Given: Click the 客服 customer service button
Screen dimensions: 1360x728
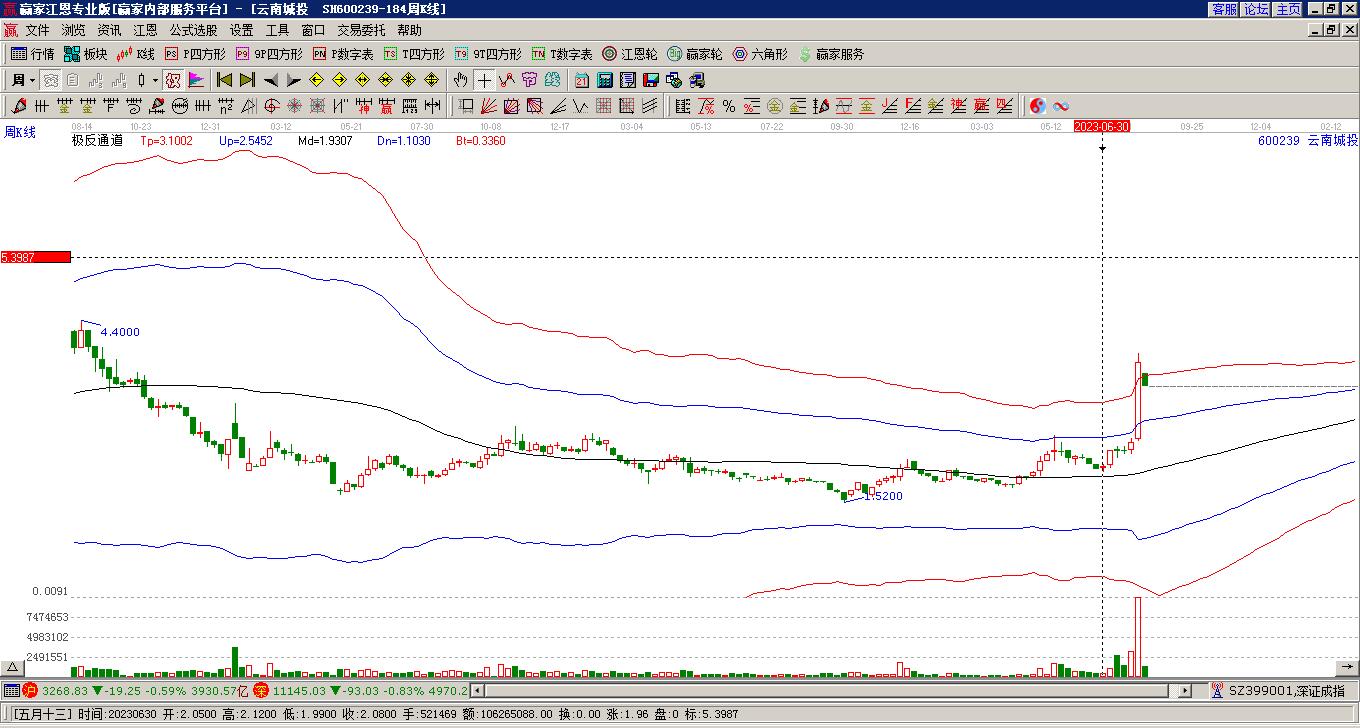Looking at the screenshot, I should point(1224,9).
